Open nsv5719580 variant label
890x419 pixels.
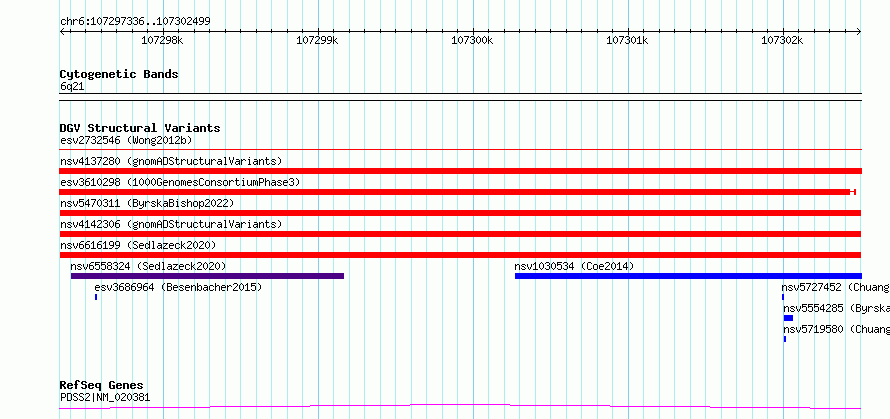(837, 329)
